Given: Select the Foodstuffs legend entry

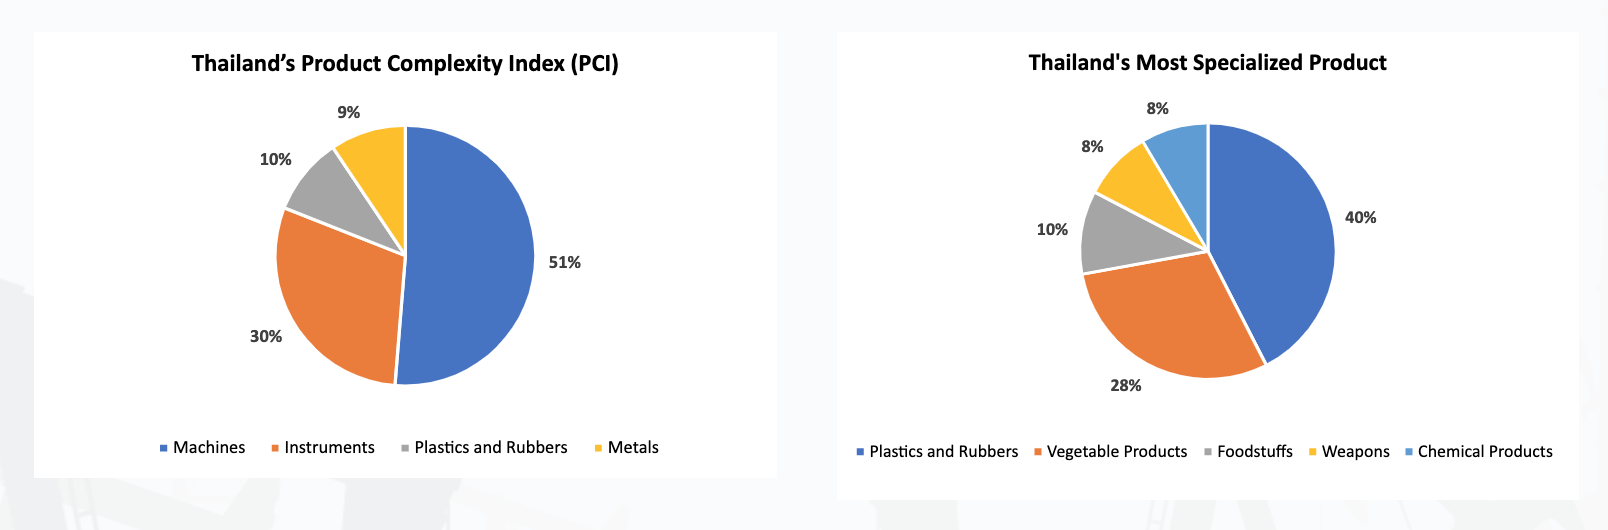Looking at the screenshot, I should [x=1254, y=452].
